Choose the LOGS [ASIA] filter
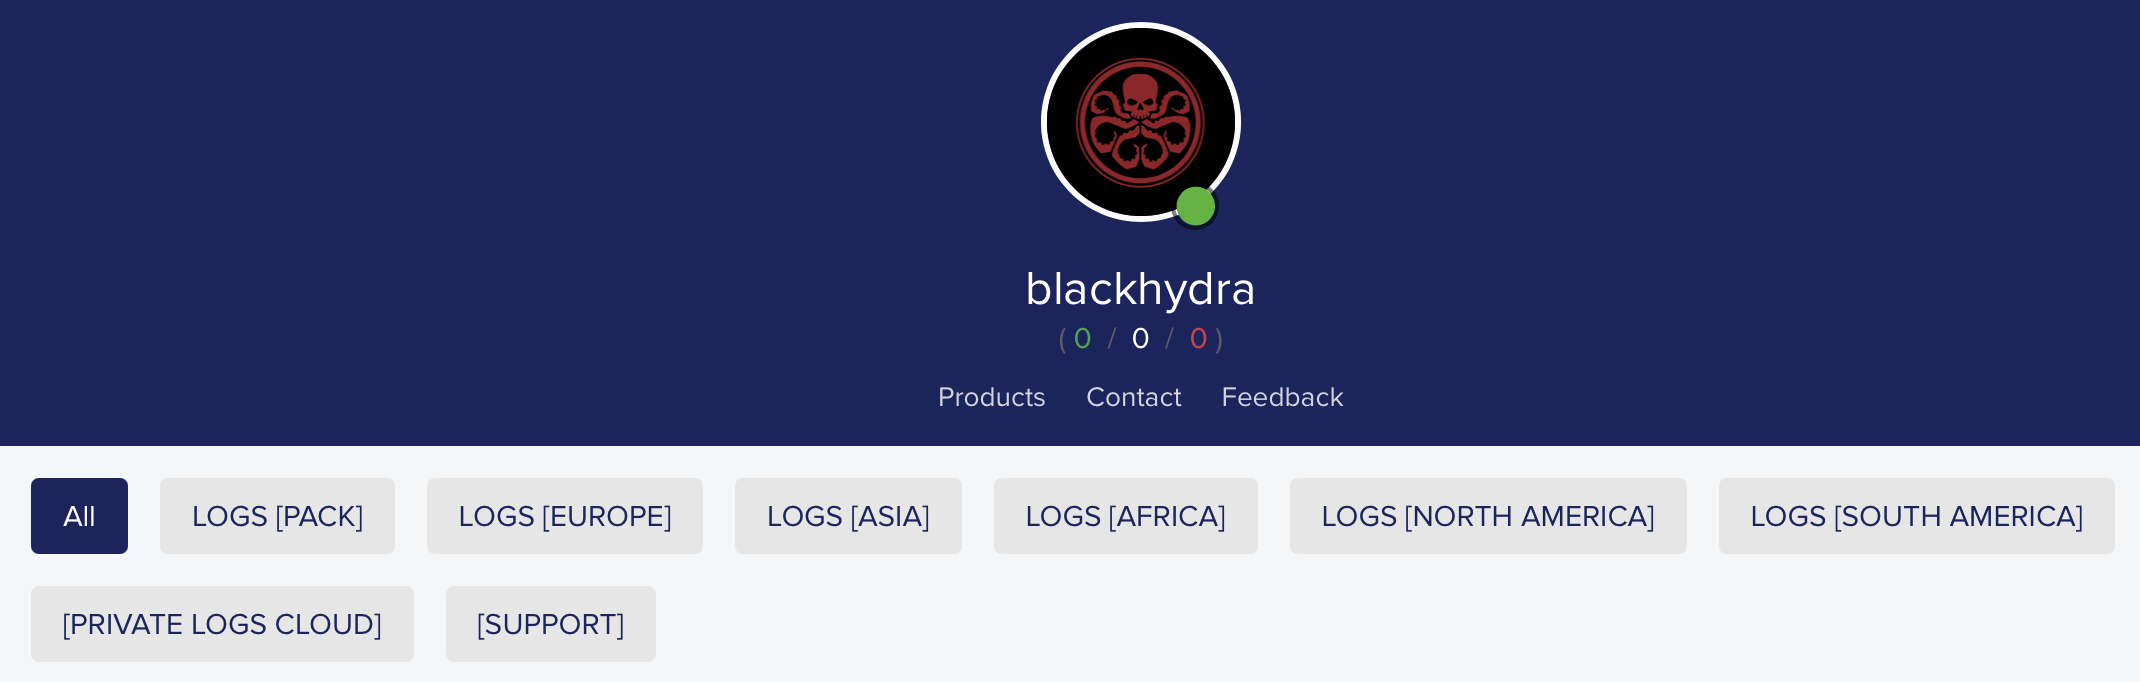The image size is (2140, 682). coord(848,516)
